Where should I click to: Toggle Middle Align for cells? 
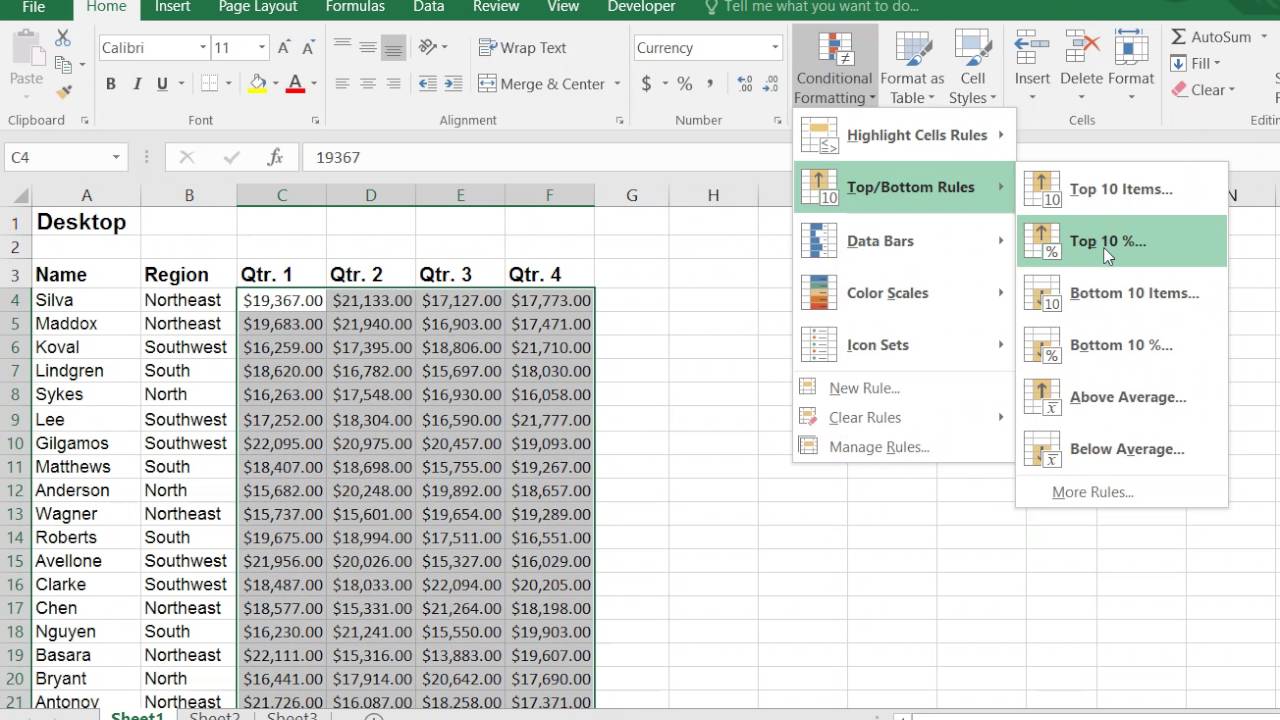(367, 47)
